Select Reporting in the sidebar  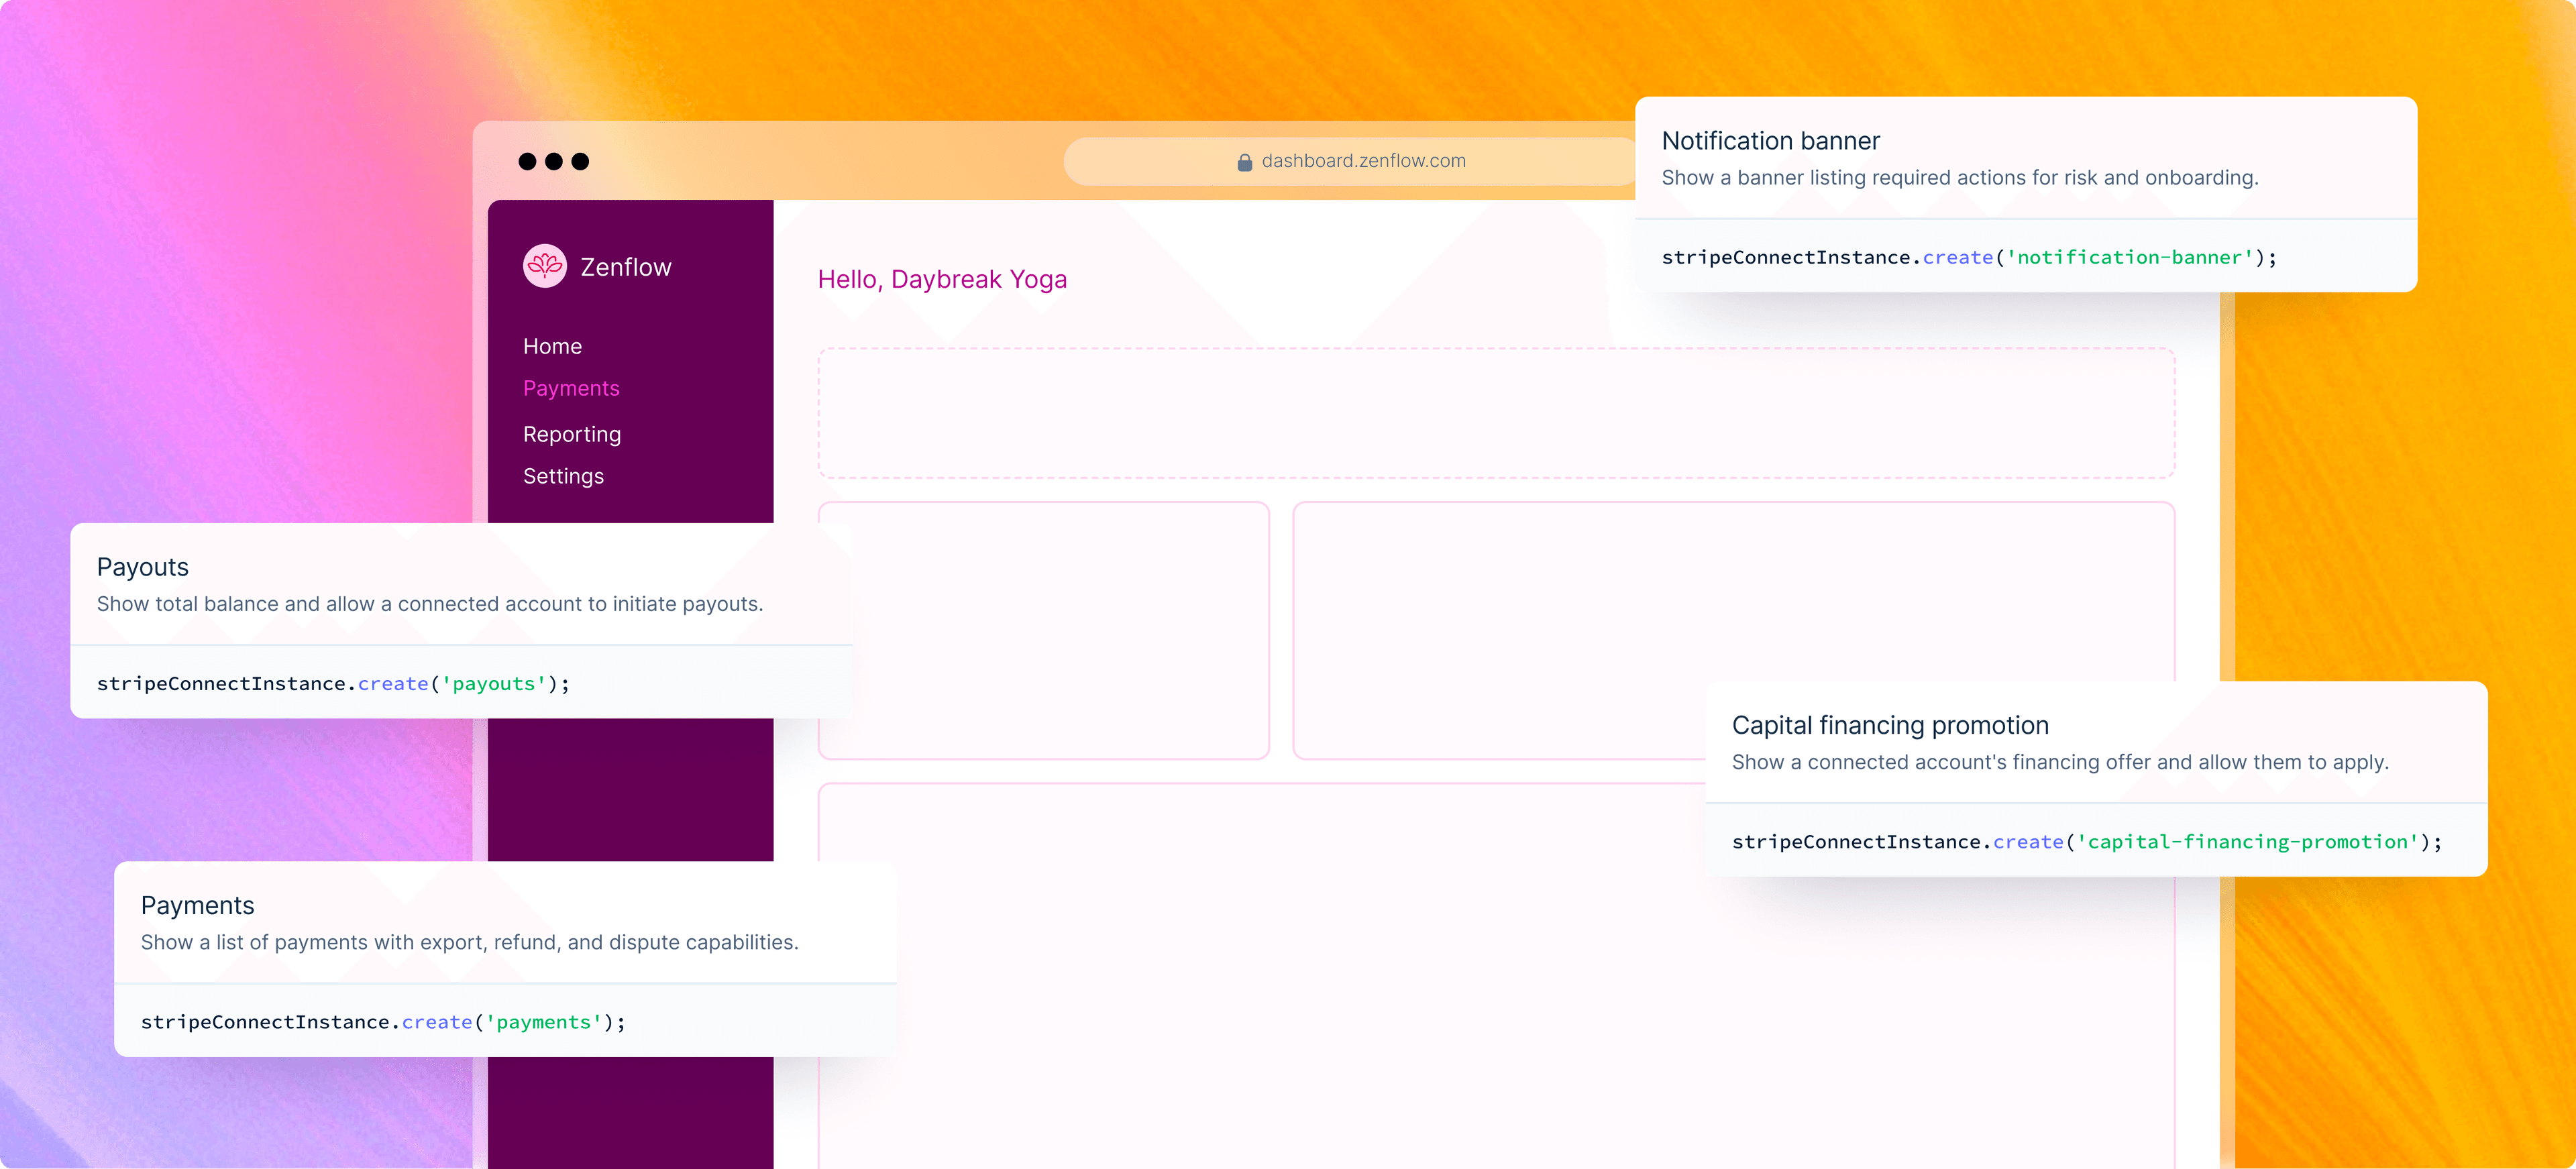tap(571, 434)
